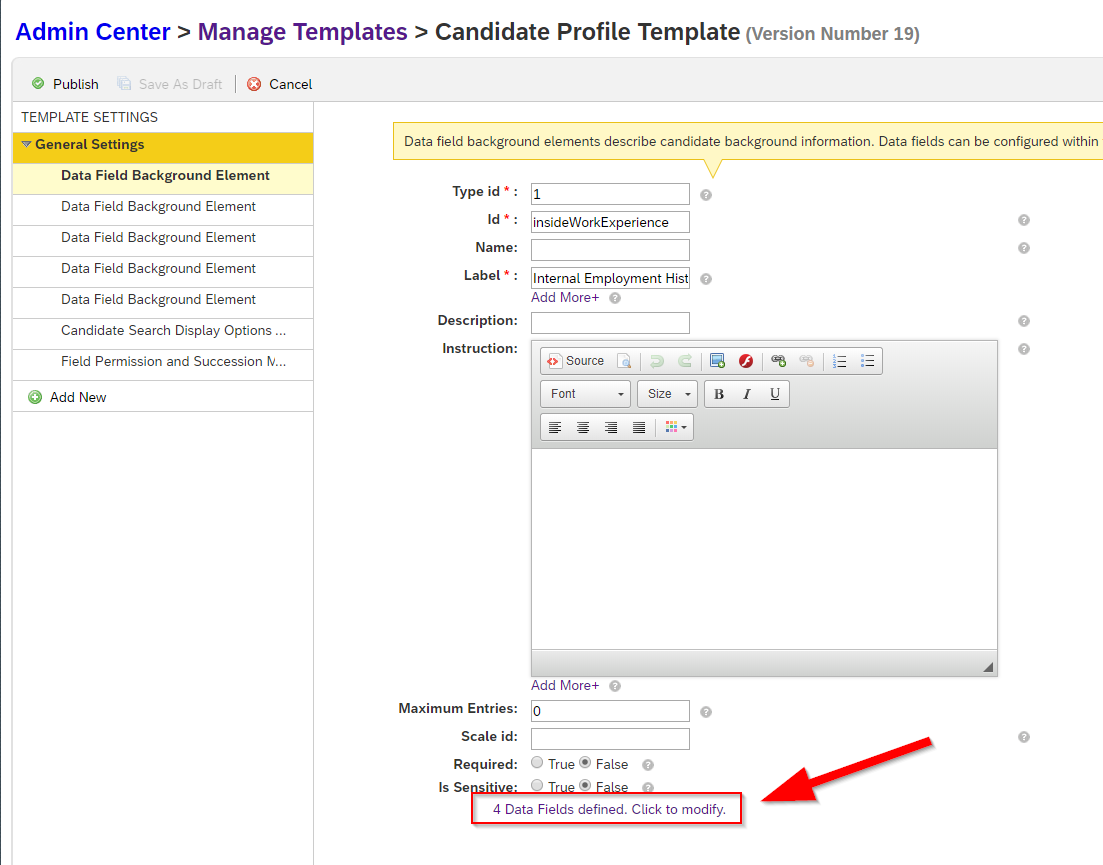Cancel template editing

tap(279, 84)
